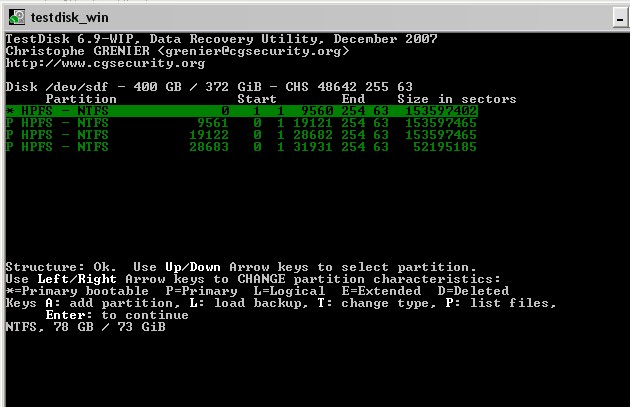
Task: Click the 'Size in sectors' column header
Action: pos(457,99)
